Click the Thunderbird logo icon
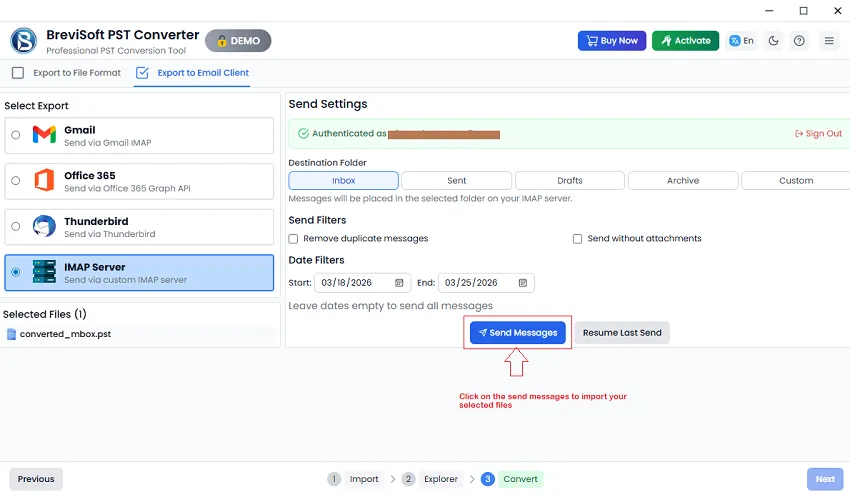Viewport: 850px width, 497px height. coord(44,226)
